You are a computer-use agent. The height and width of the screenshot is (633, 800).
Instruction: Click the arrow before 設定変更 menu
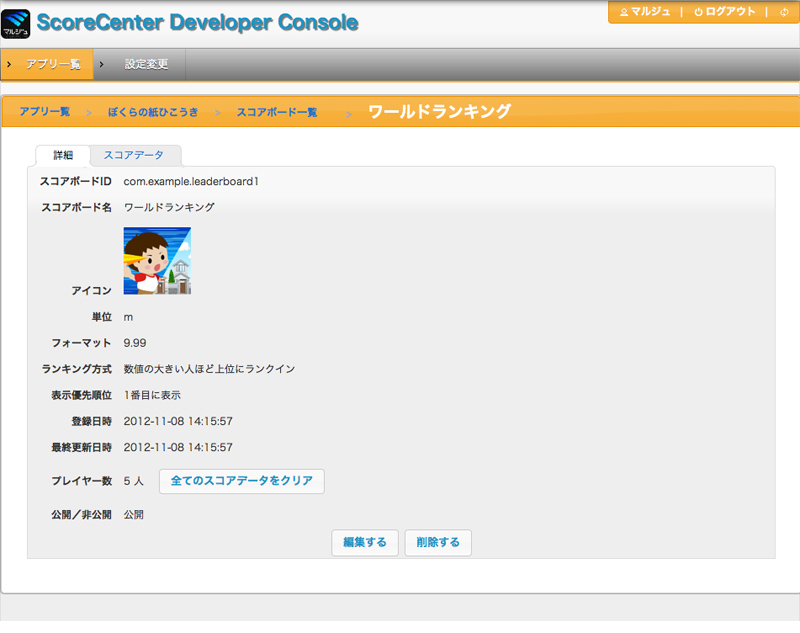[x=102, y=64]
